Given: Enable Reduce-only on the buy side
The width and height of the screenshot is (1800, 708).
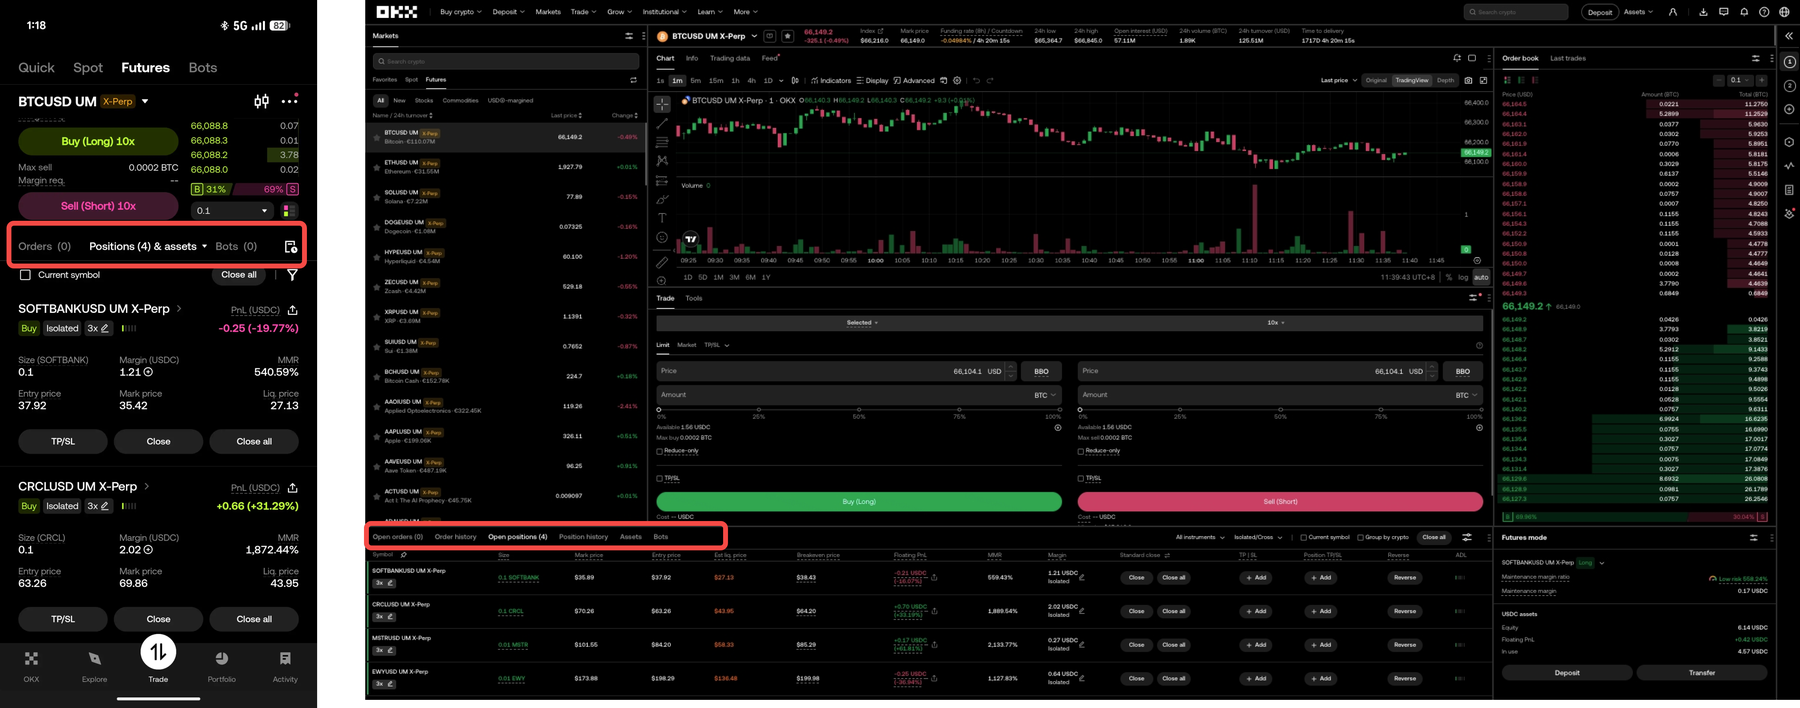Looking at the screenshot, I should click(660, 451).
